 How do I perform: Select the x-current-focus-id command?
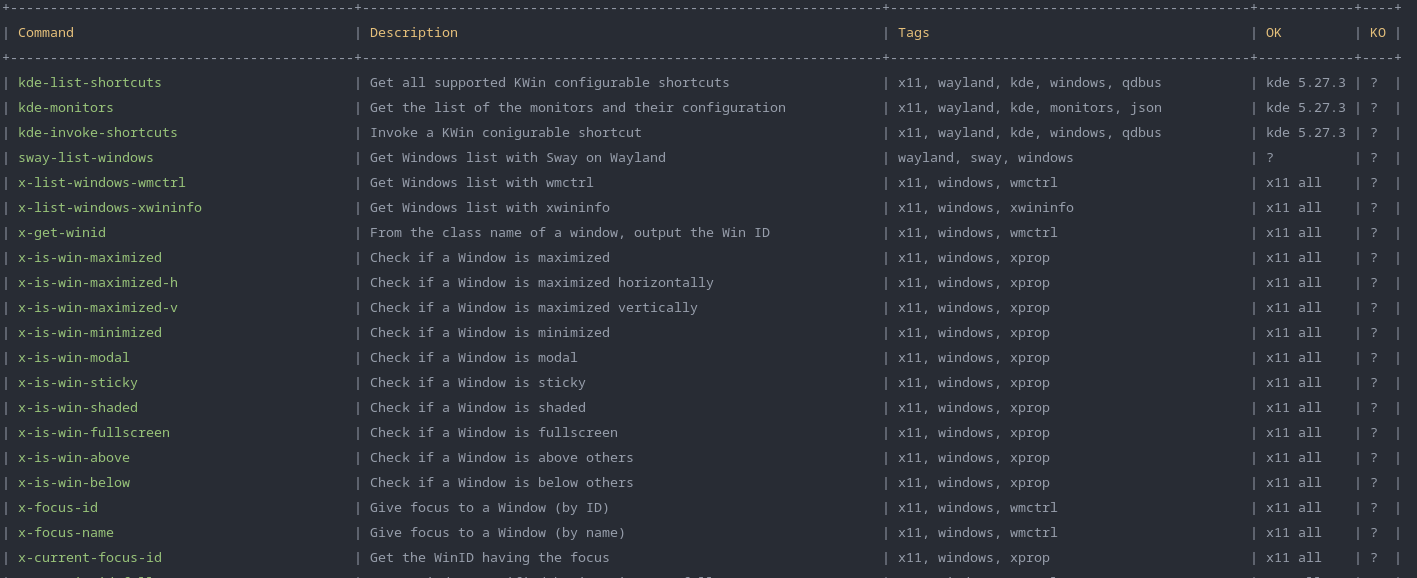[x=90, y=558]
